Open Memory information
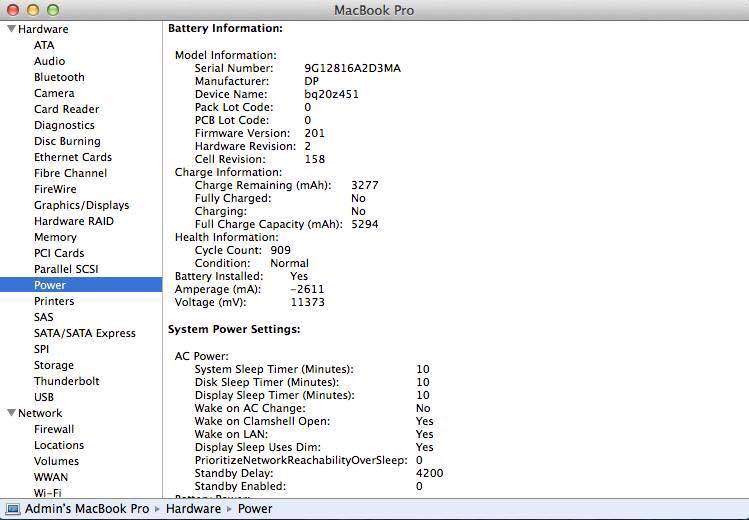The height and width of the screenshot is (520, 749). pyautogui.click(x=55, y=237)
